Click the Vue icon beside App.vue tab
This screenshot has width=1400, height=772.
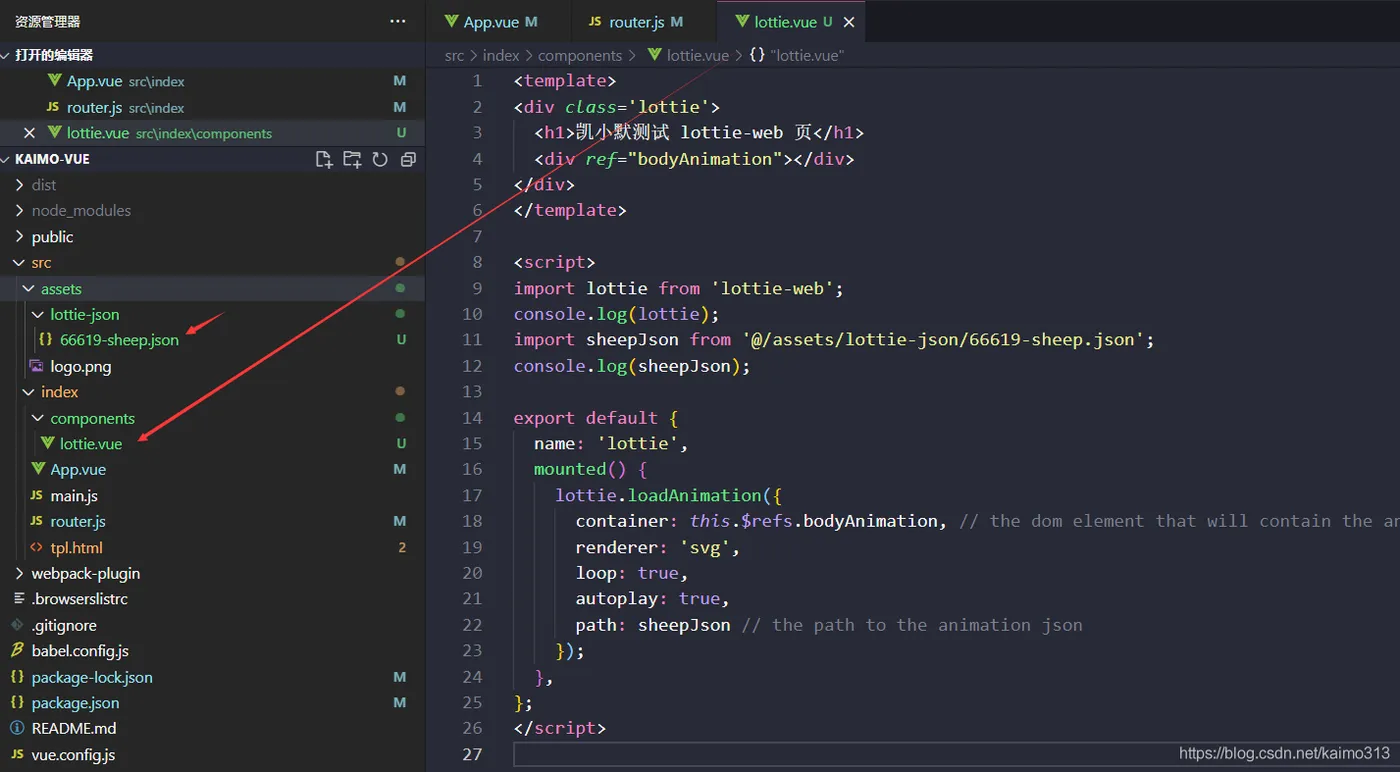click(x=451, y=22)
